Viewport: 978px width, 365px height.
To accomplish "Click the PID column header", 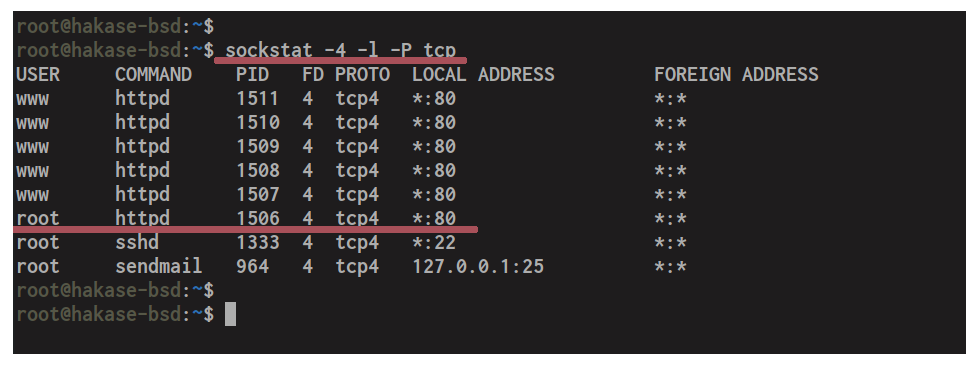I will (253, 75).
